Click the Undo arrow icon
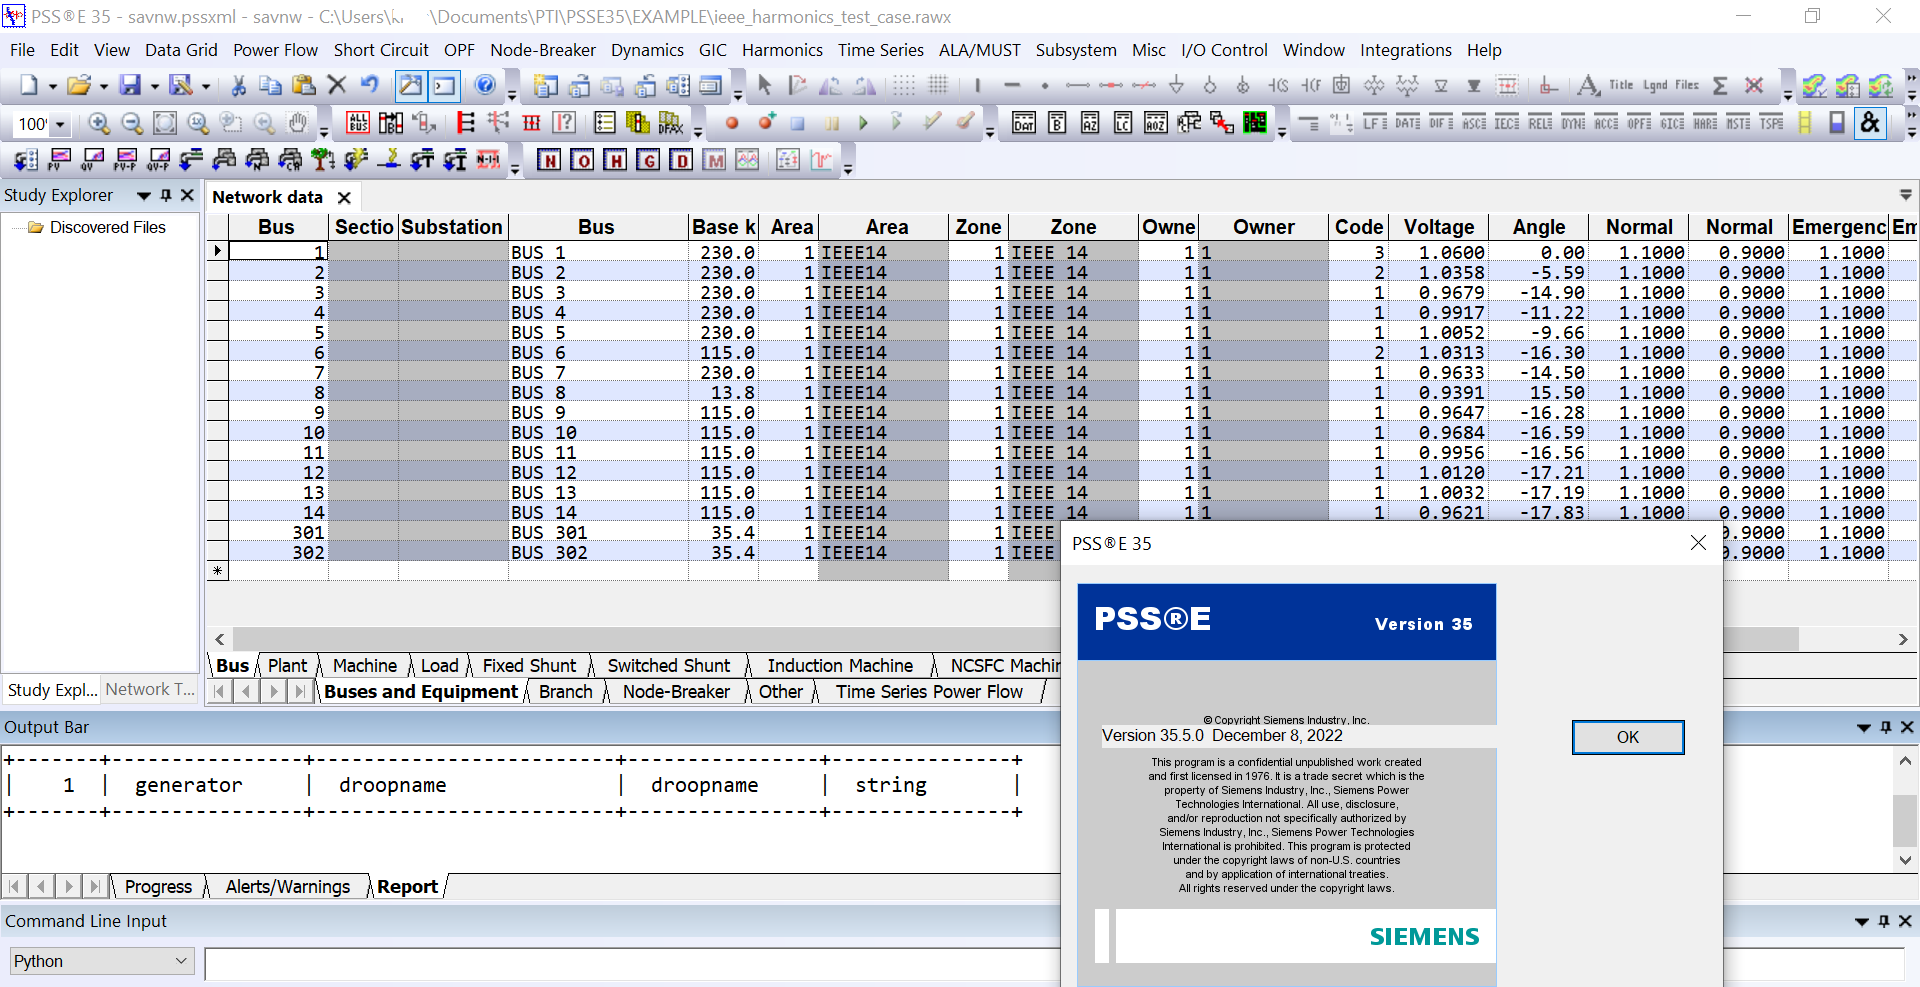 (370, 86)
